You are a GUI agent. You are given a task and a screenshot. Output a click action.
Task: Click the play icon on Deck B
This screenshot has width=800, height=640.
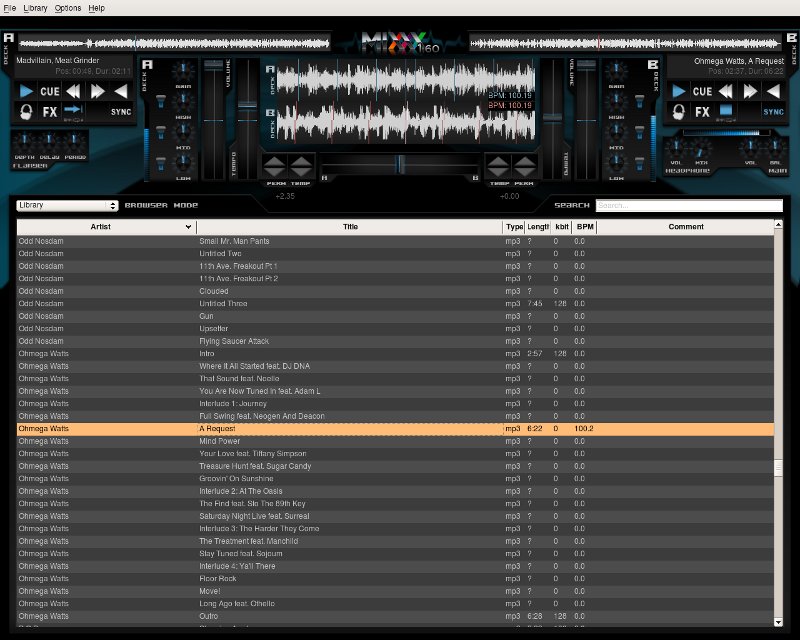pos(679,92)
